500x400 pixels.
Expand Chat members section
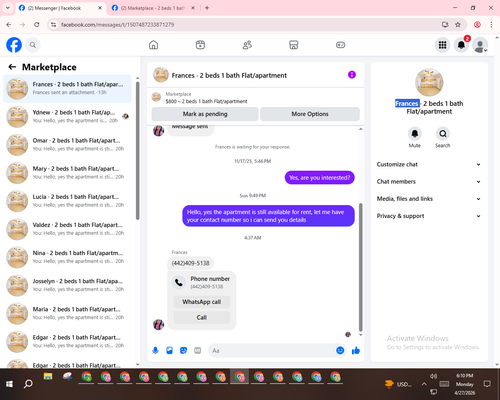(429, 182)
